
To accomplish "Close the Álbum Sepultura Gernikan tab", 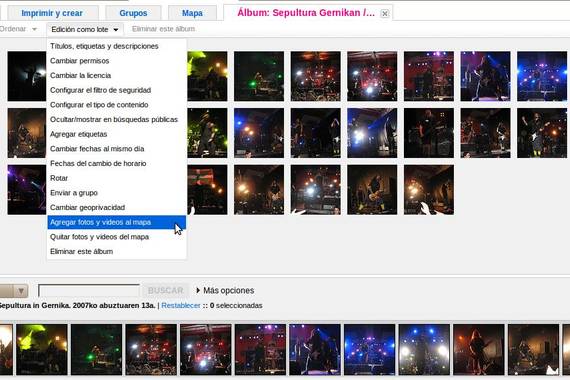I will coord(385,14).
